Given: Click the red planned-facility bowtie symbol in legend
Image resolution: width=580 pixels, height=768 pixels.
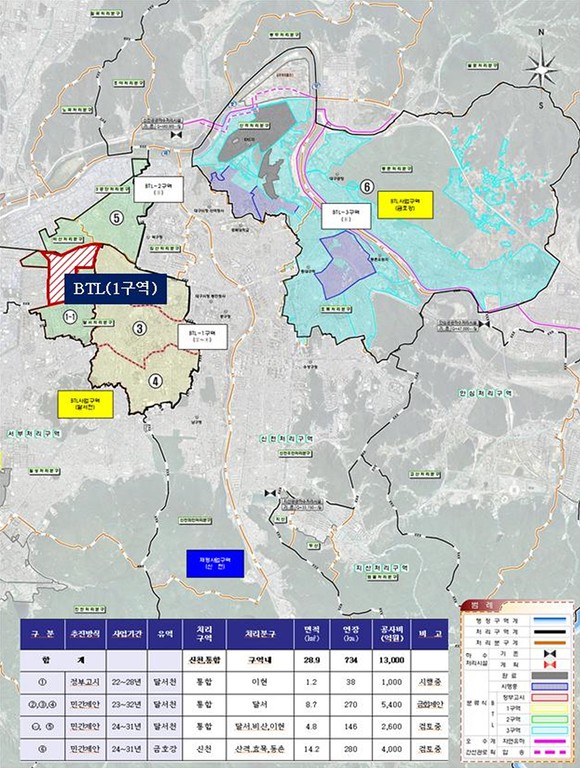Looking at the screenshot, I should click(x=551, y=665).
